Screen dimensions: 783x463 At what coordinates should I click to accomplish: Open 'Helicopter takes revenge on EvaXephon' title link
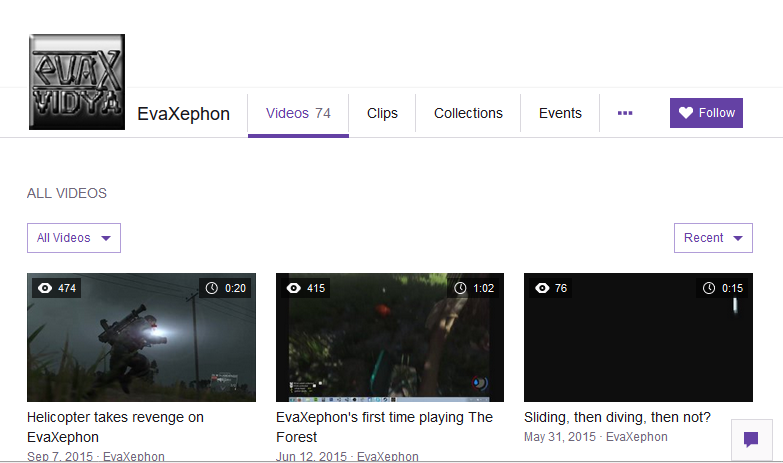(x=115, y=427)
